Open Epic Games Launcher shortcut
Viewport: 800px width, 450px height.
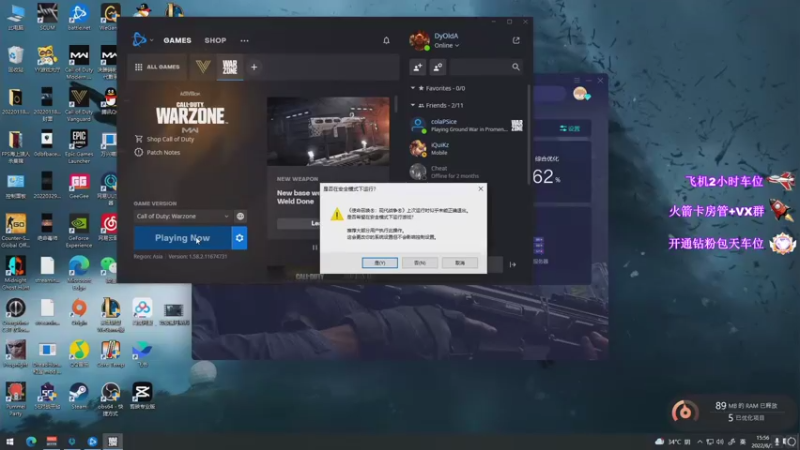79,146
